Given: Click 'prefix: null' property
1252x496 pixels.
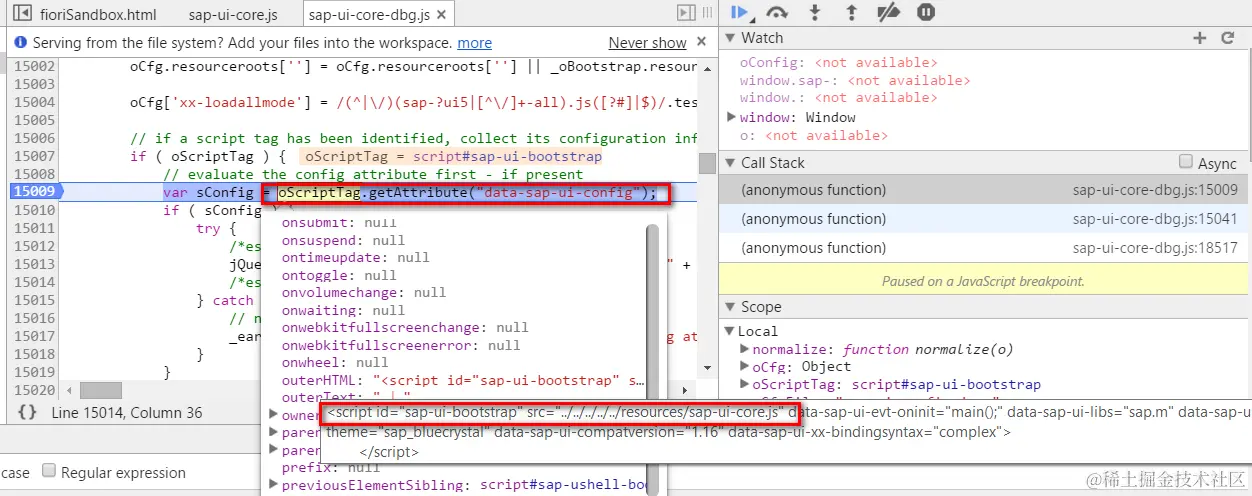Looking at the screenshot, I should click(331, 467).
